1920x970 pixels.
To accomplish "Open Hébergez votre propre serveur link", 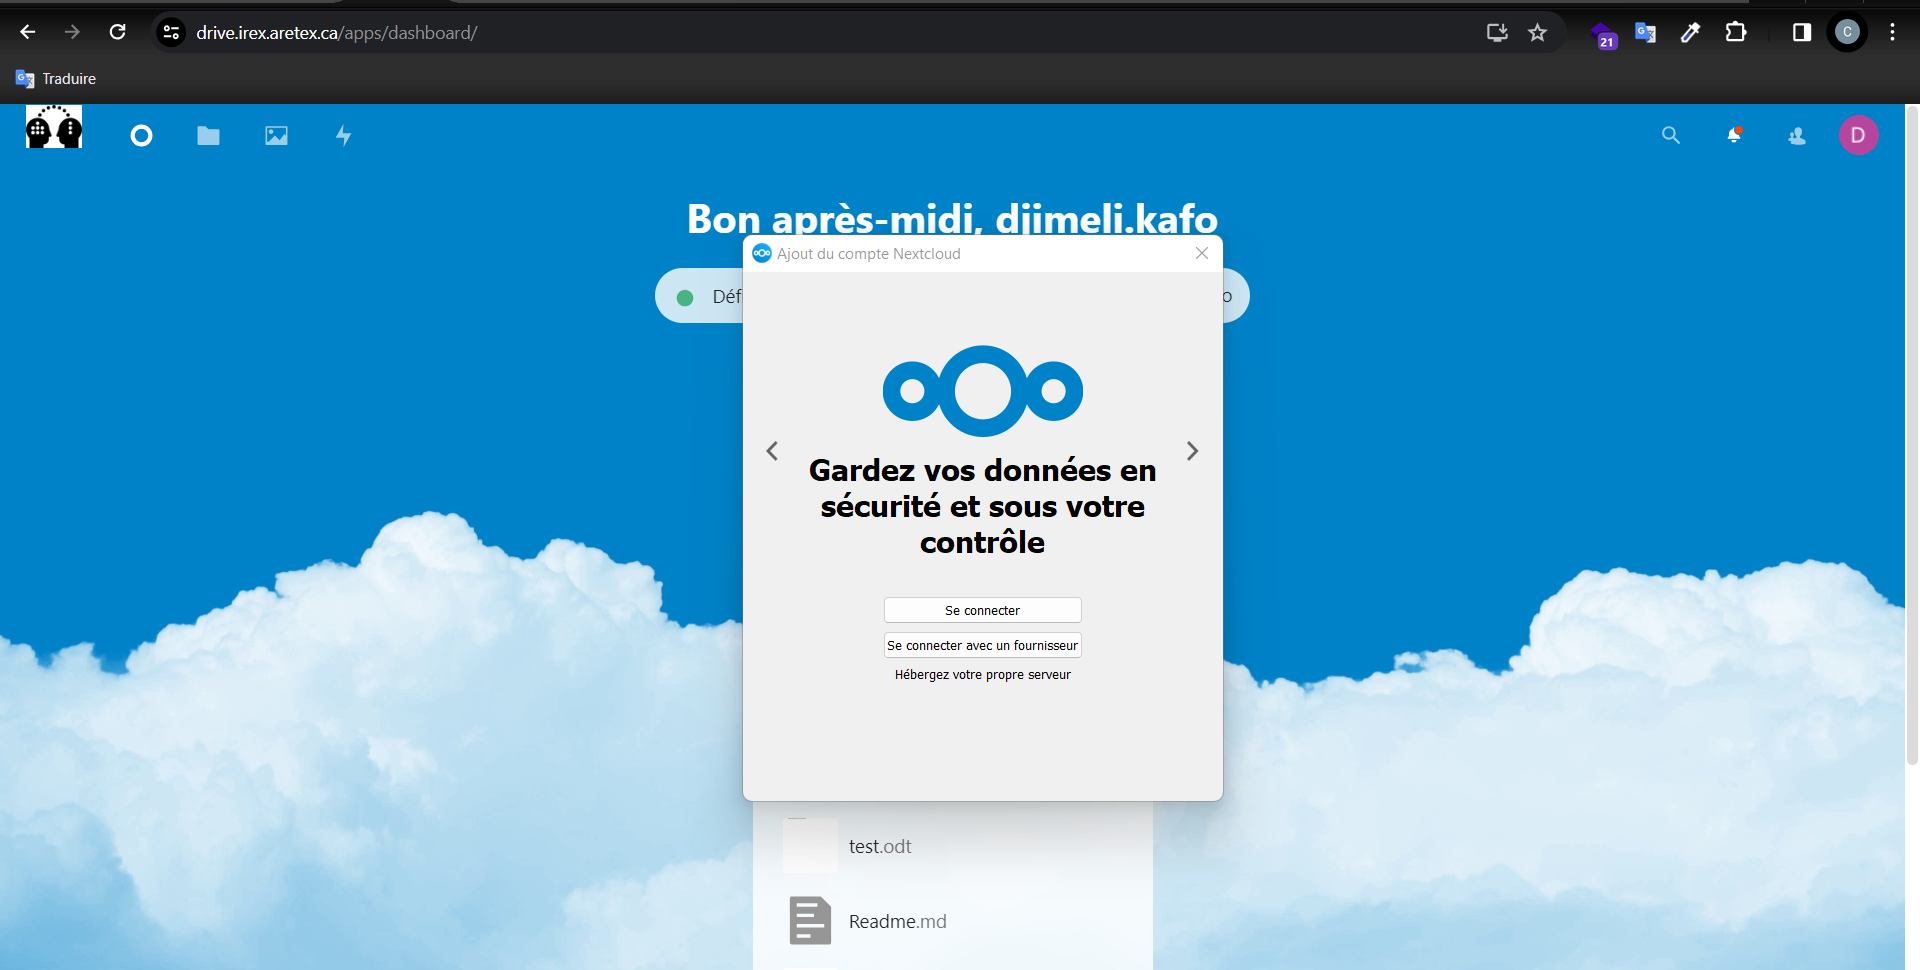I will (983, 675).
